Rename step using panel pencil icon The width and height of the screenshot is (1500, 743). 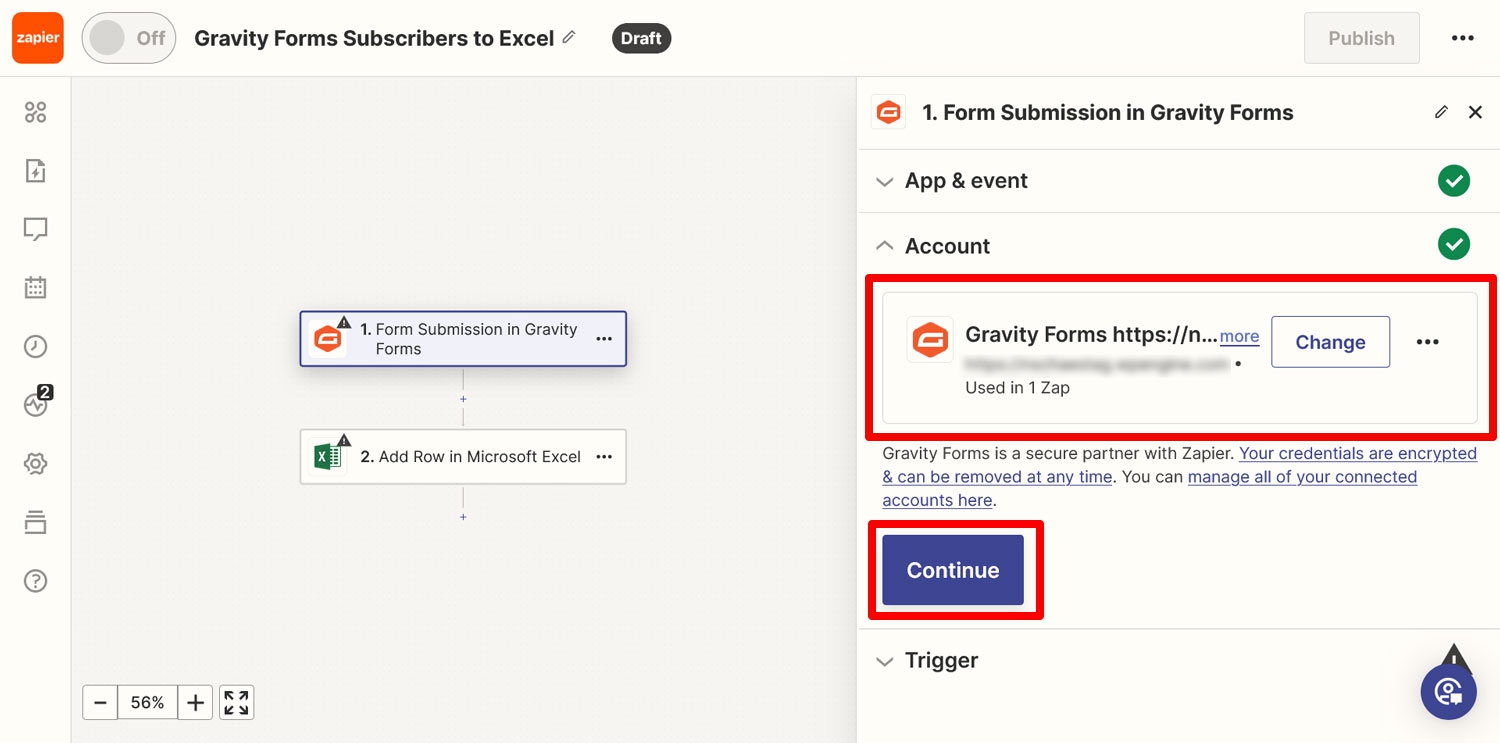coord(1441,112)
